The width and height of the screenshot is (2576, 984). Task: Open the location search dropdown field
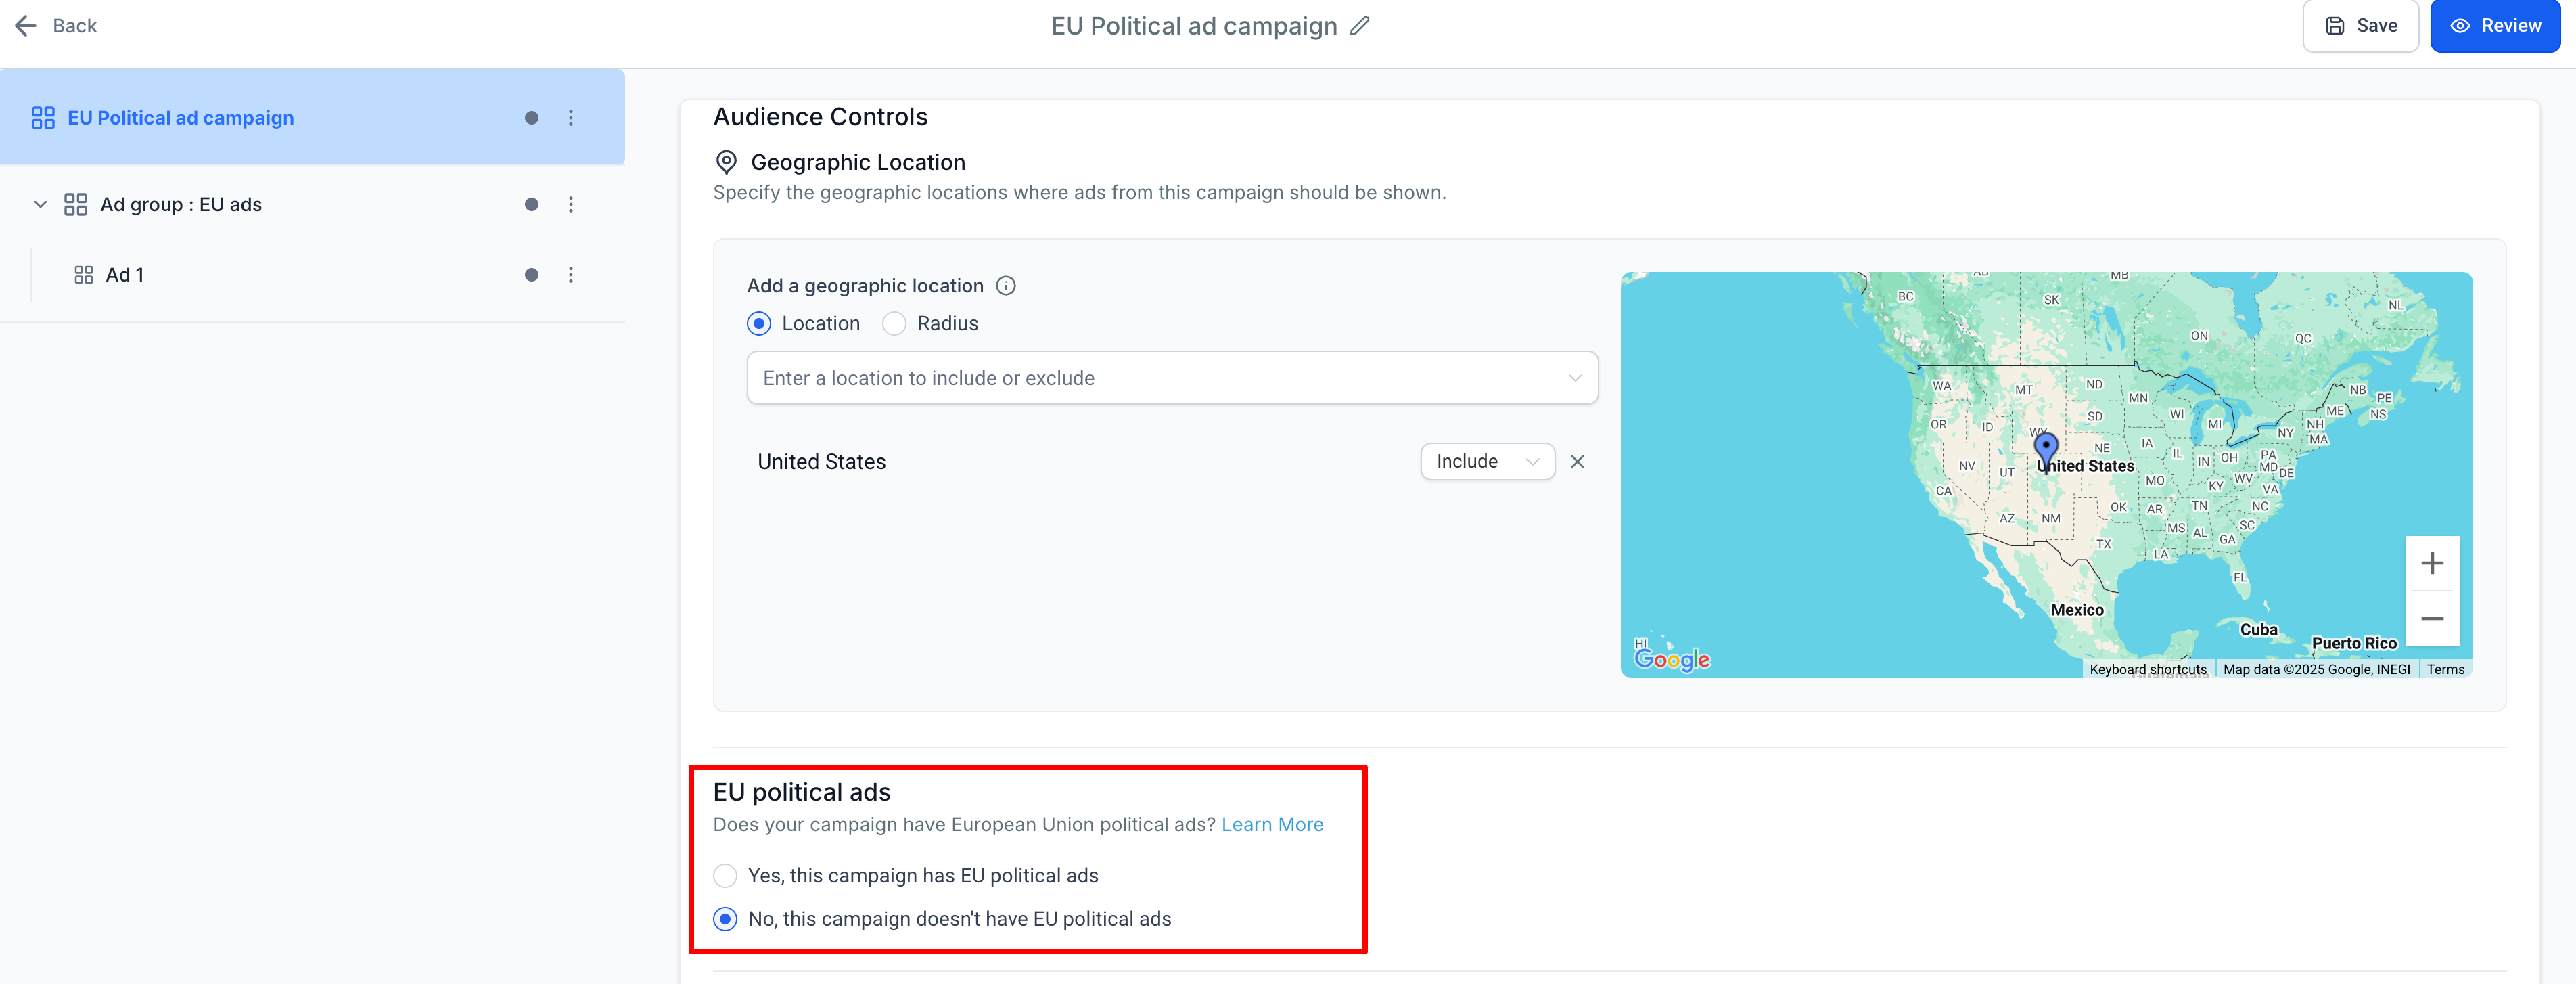tap(1171, 378)
